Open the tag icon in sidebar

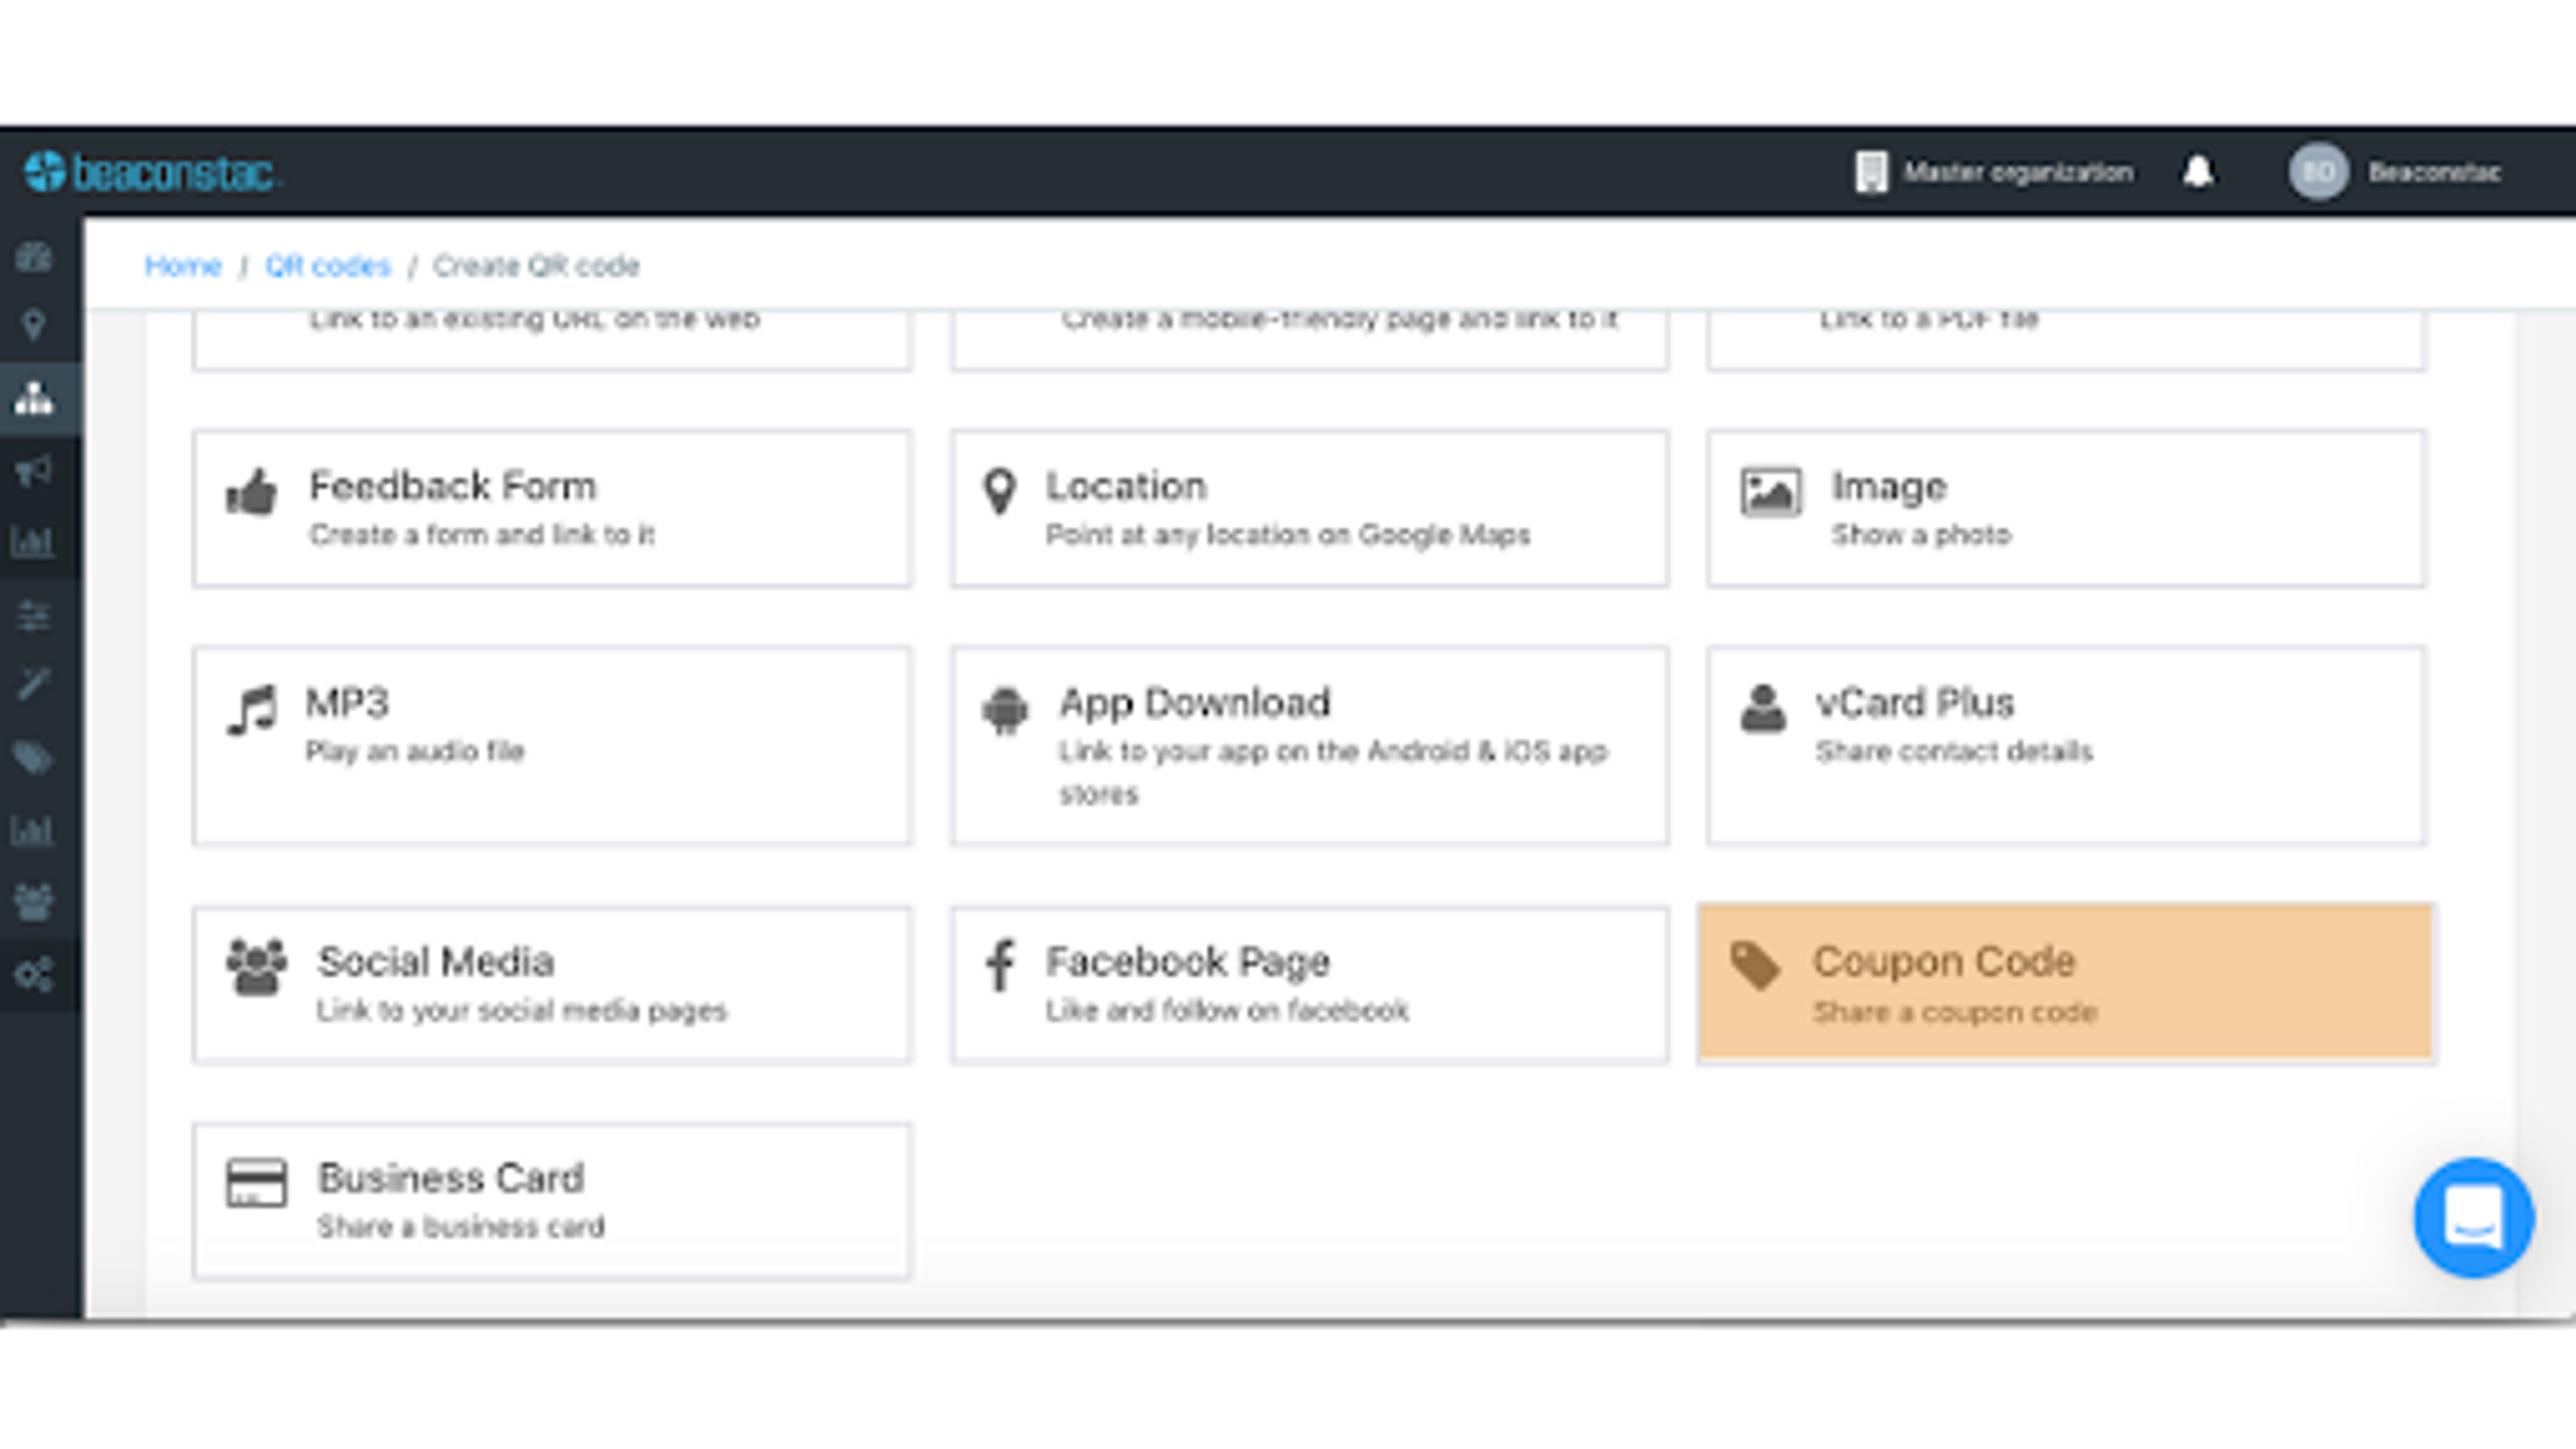[x=34, y=758]
